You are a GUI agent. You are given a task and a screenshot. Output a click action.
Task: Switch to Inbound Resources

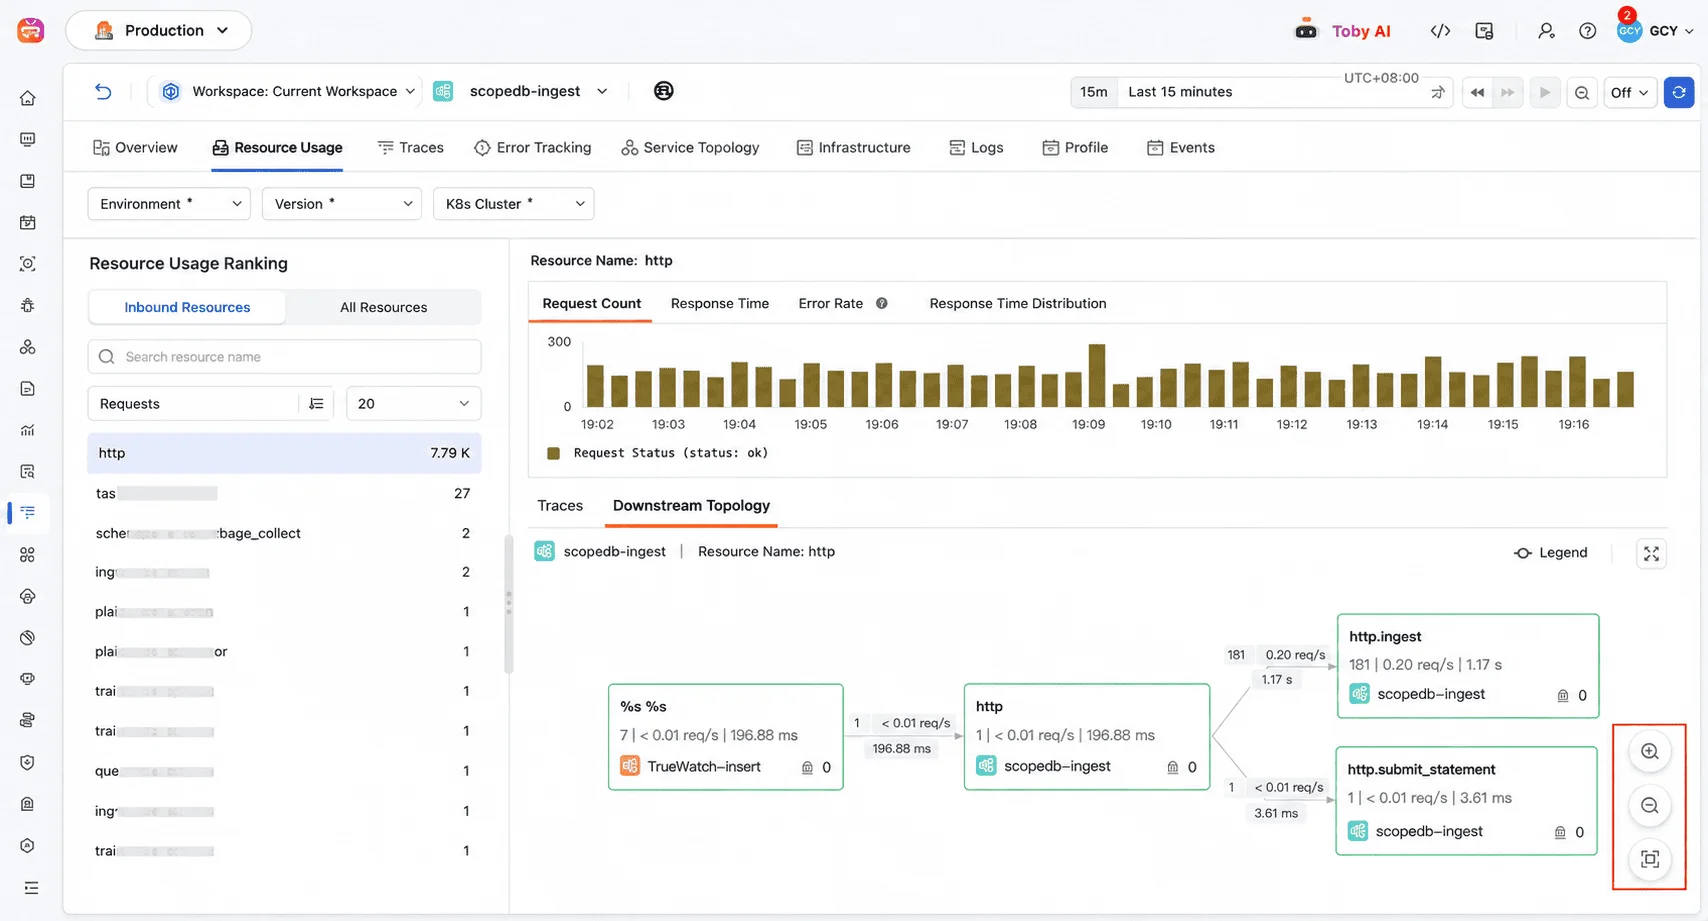pos(187,307)
